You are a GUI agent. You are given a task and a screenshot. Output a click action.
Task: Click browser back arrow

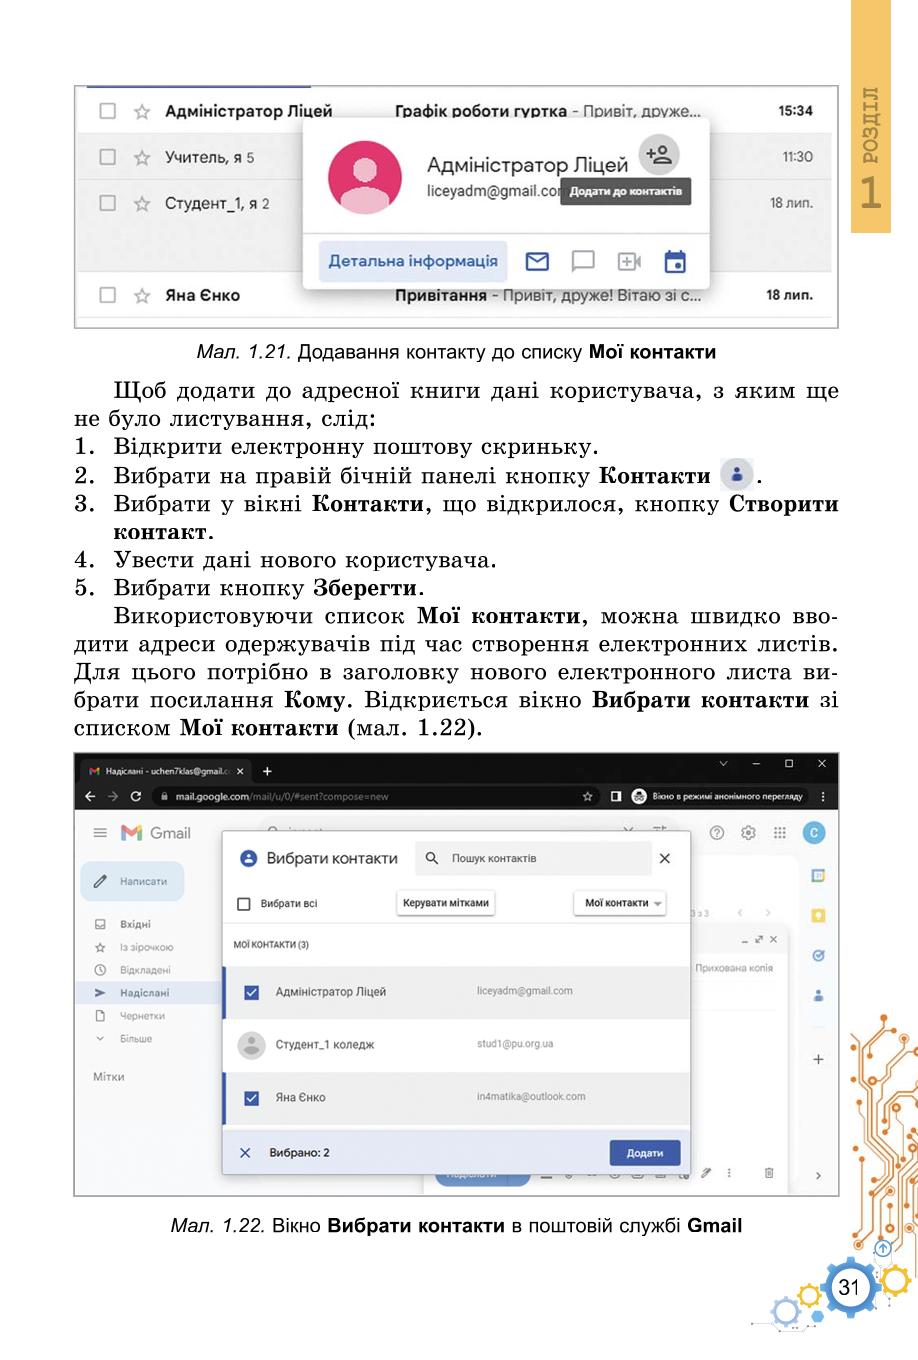pyautogui.click(x=90, y=797)
